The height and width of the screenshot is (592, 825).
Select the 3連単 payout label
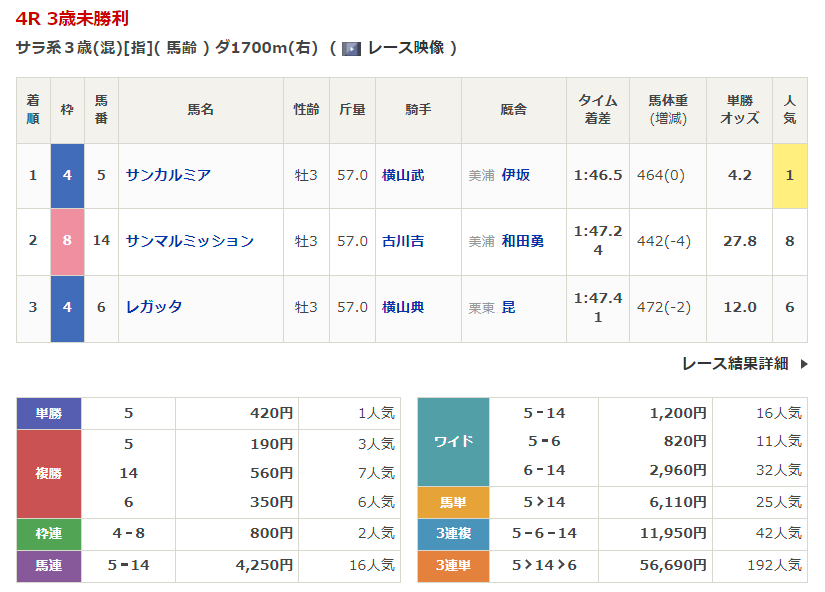pyautogui.click(x=453, y=566)
